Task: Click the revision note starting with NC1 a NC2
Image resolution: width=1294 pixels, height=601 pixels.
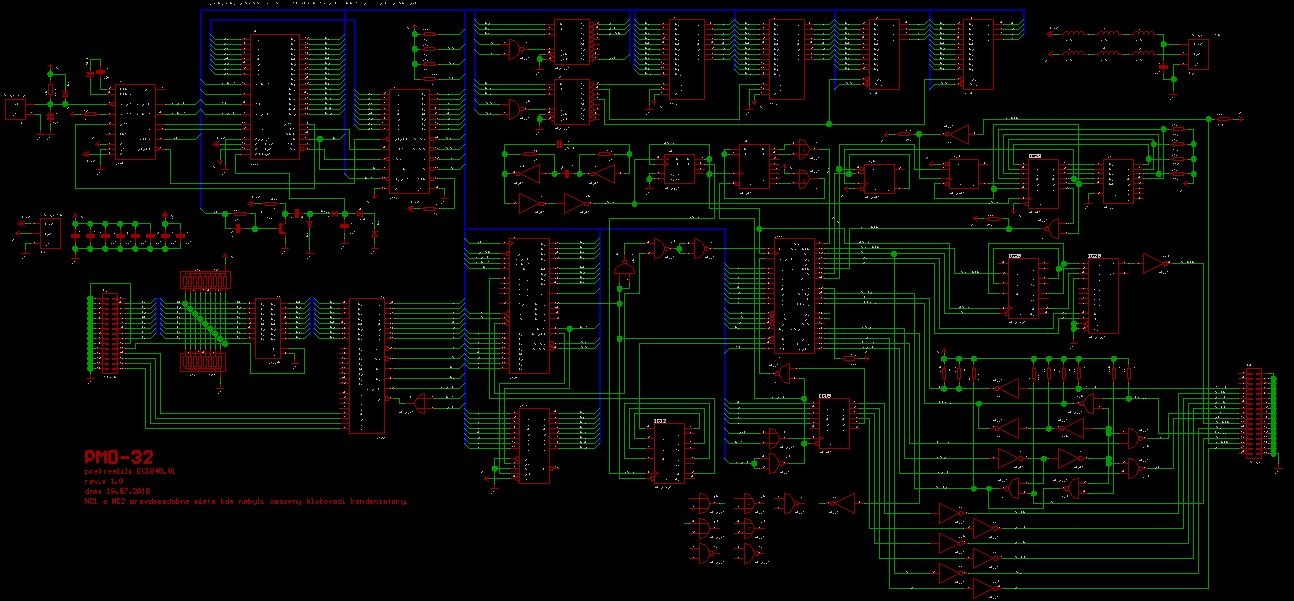Action: coord(247,502)
